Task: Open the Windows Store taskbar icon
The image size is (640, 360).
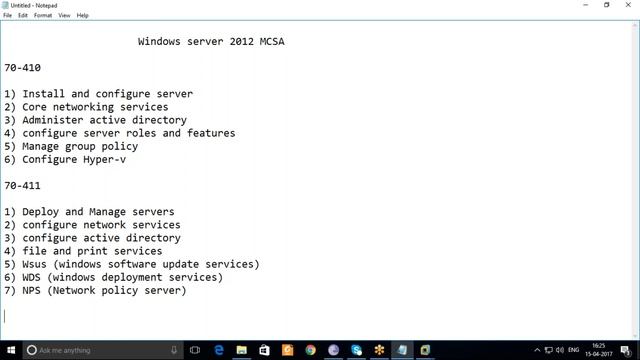Action: pos(264,350)
